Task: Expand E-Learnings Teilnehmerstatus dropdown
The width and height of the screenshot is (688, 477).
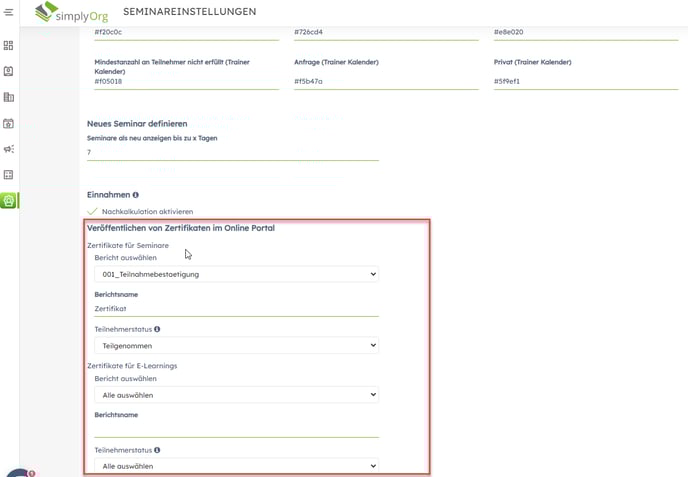Action: click(x=236, y=466)
